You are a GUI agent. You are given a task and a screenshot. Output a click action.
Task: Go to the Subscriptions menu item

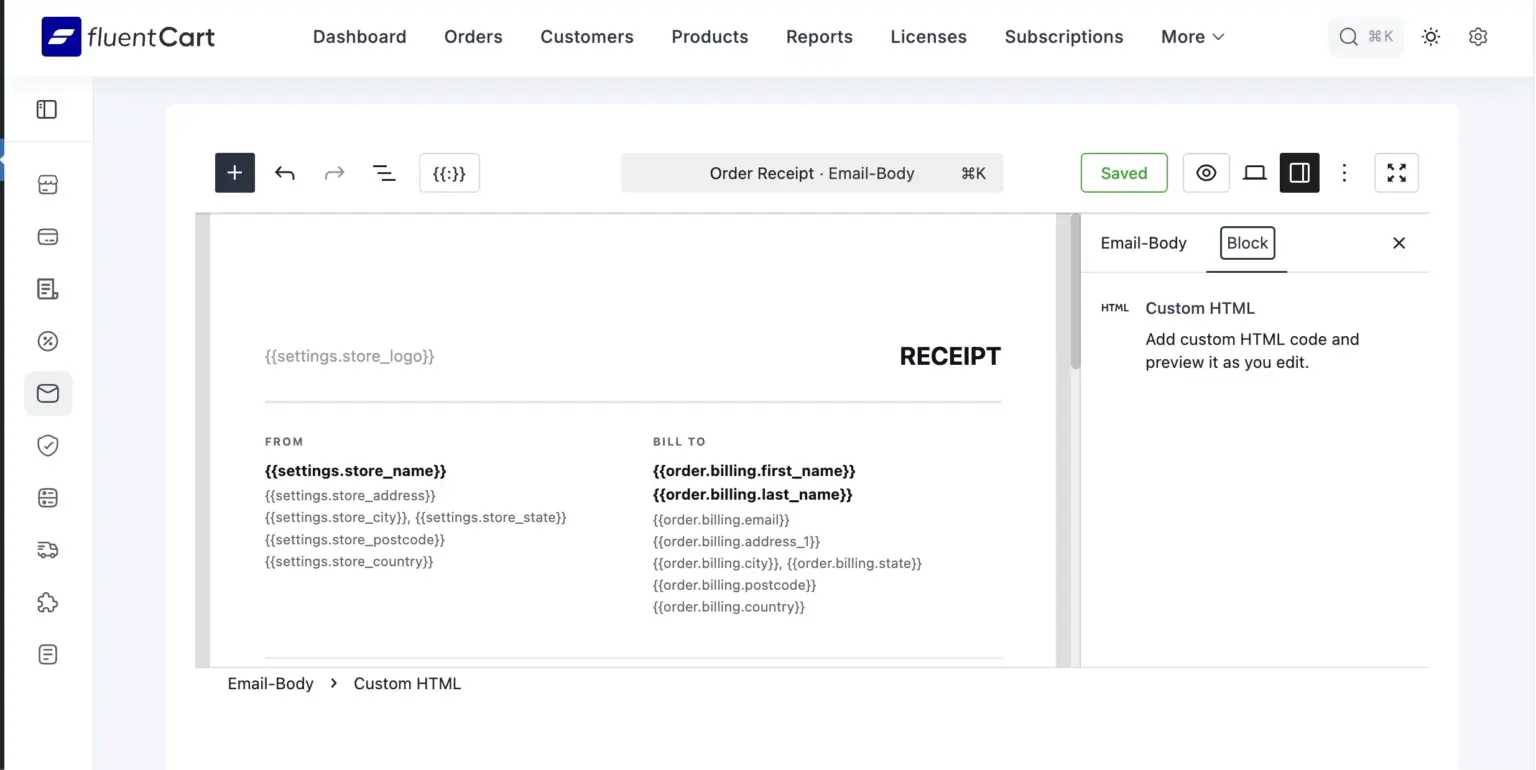point(1063,36)
